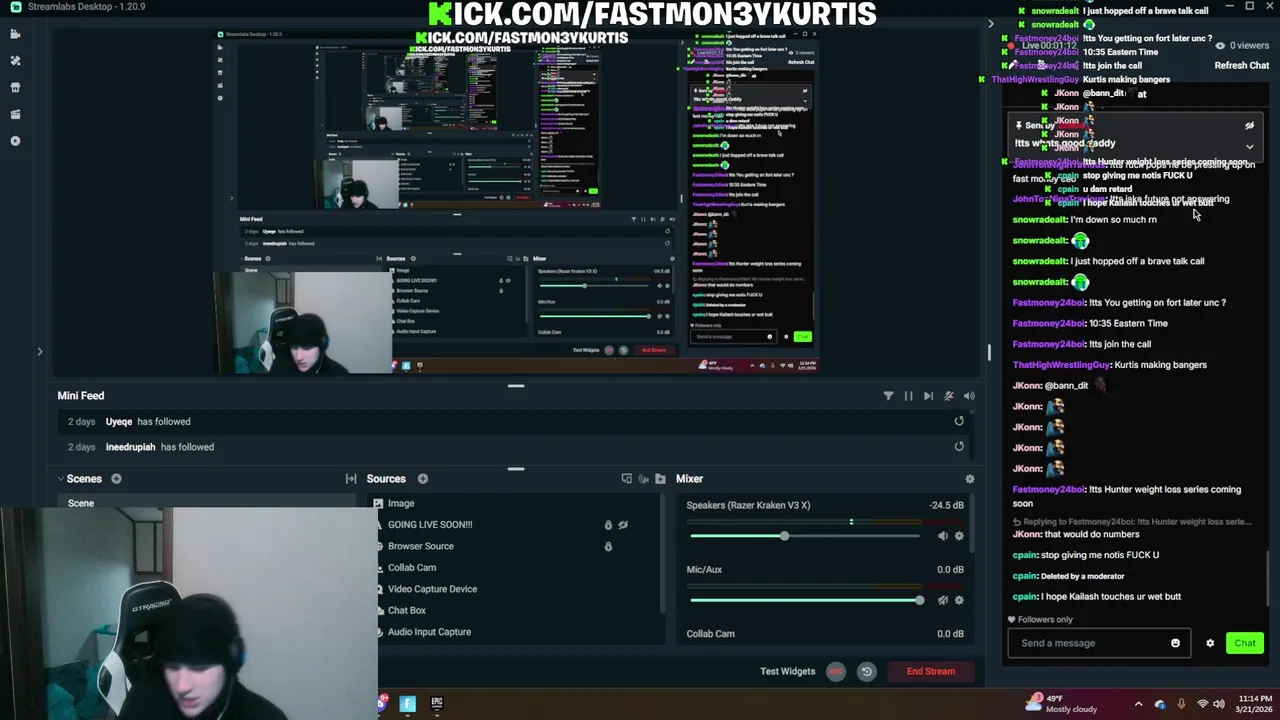Click the Epic Games taskbar icon
The image size is (1280, 720).
coord(437,703)
